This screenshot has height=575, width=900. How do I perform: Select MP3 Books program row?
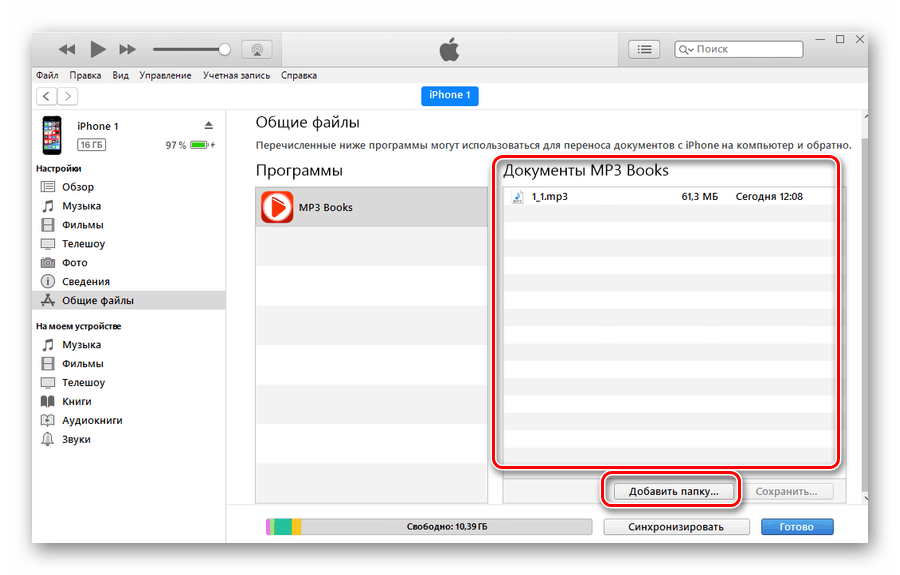pos(371,207)
